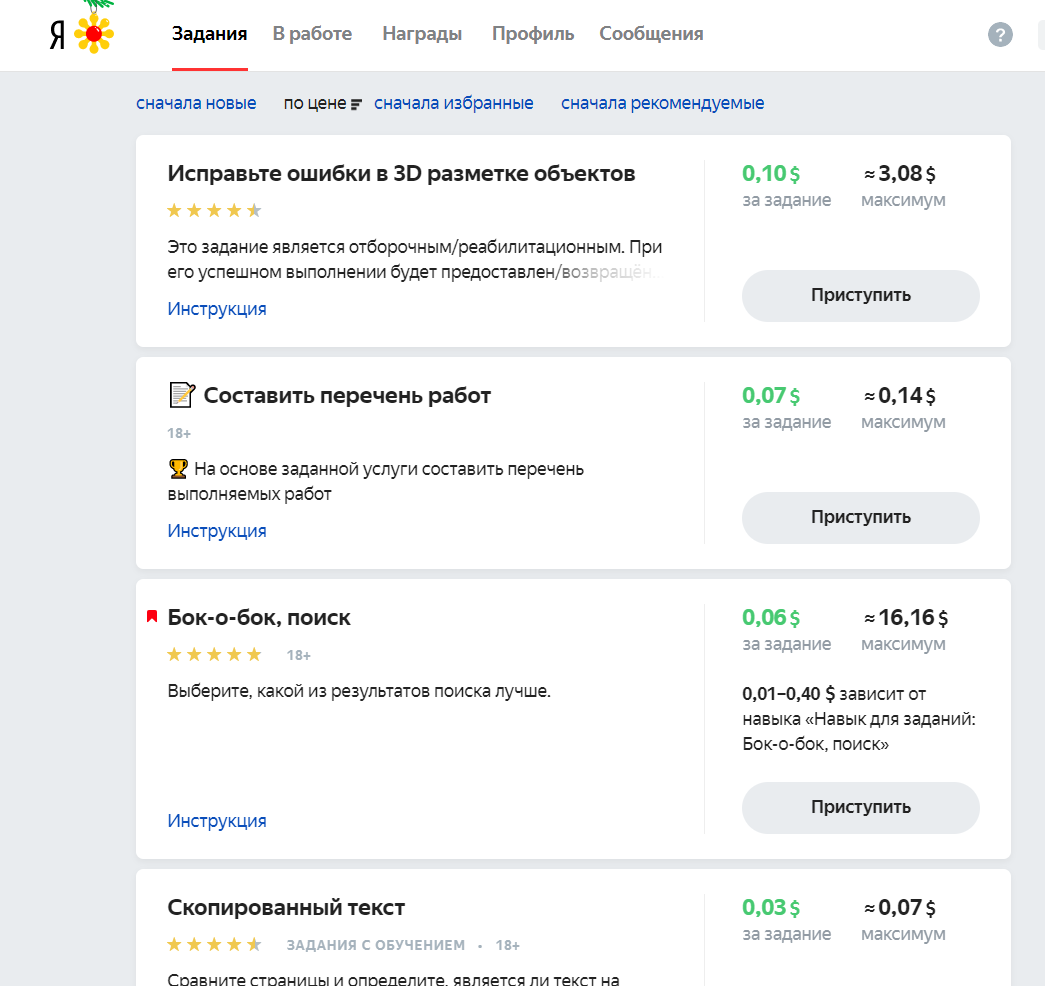Open the Скопированный текст task title

point(286,908)
